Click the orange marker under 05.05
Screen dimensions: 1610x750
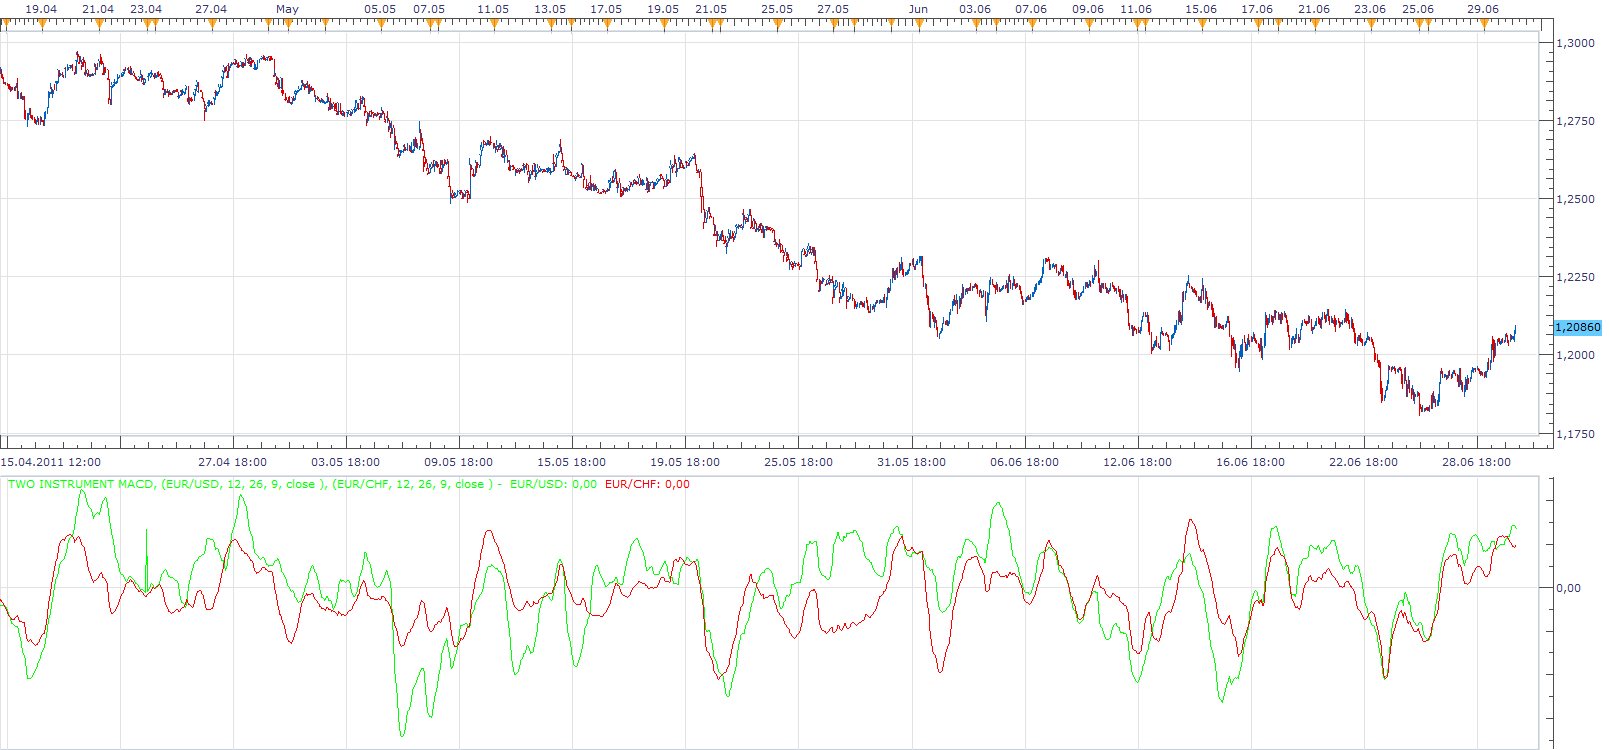pyautogui.click(x=380, y=24)
